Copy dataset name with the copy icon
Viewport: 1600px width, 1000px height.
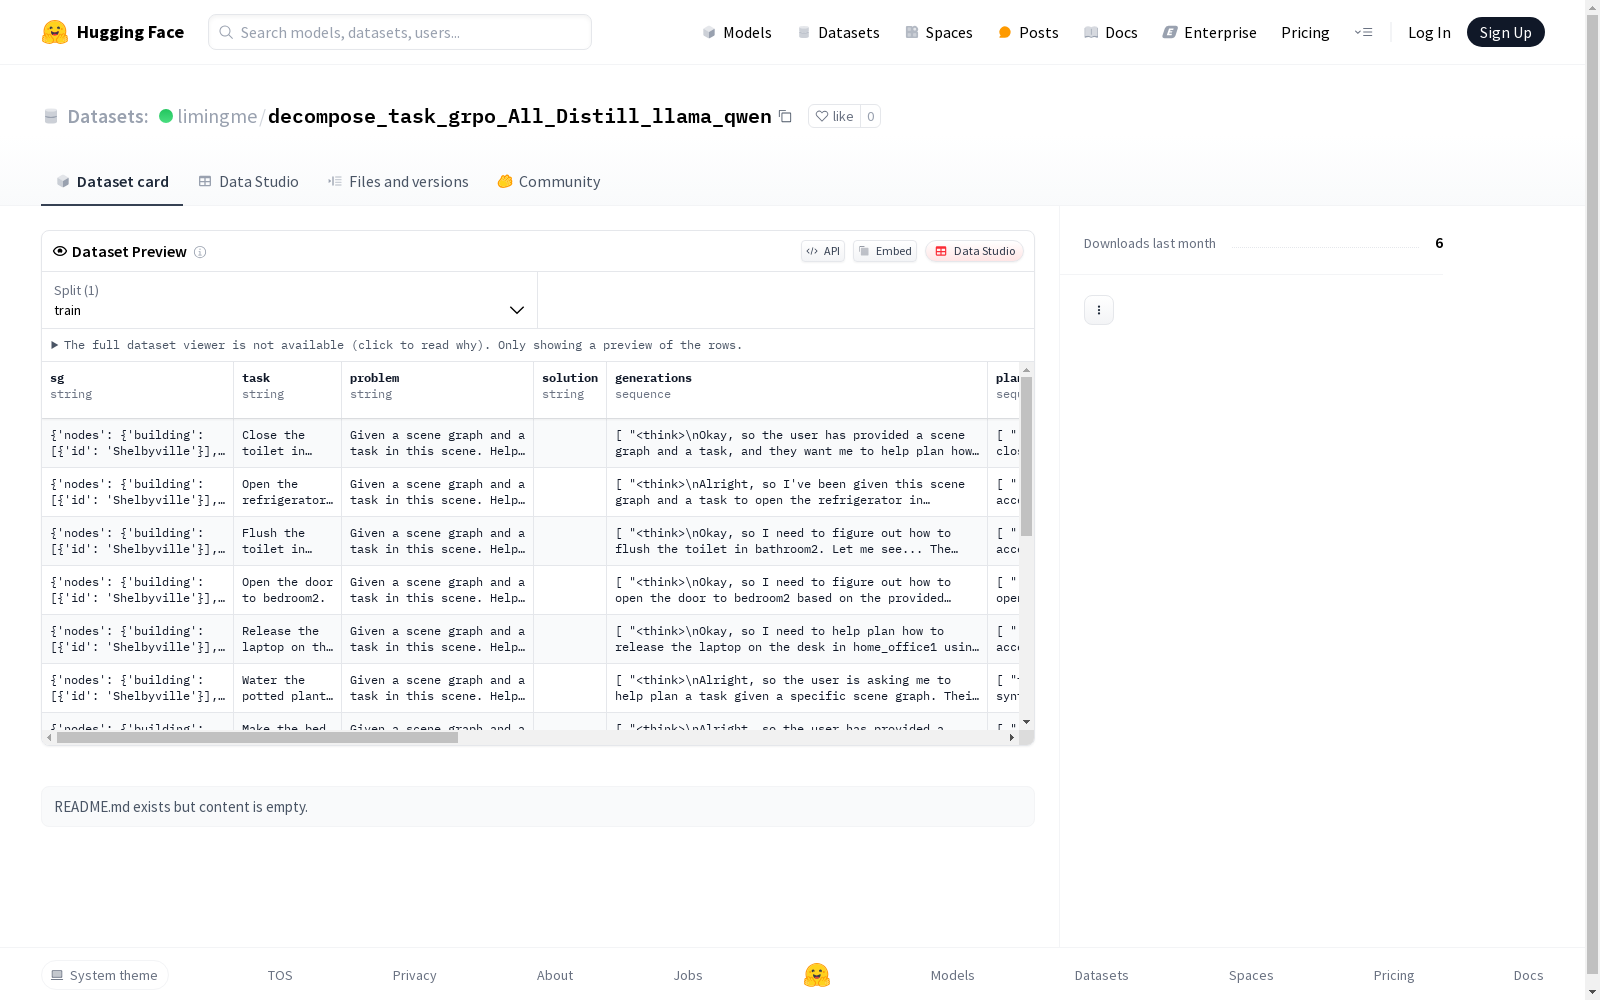pos(786,116)
